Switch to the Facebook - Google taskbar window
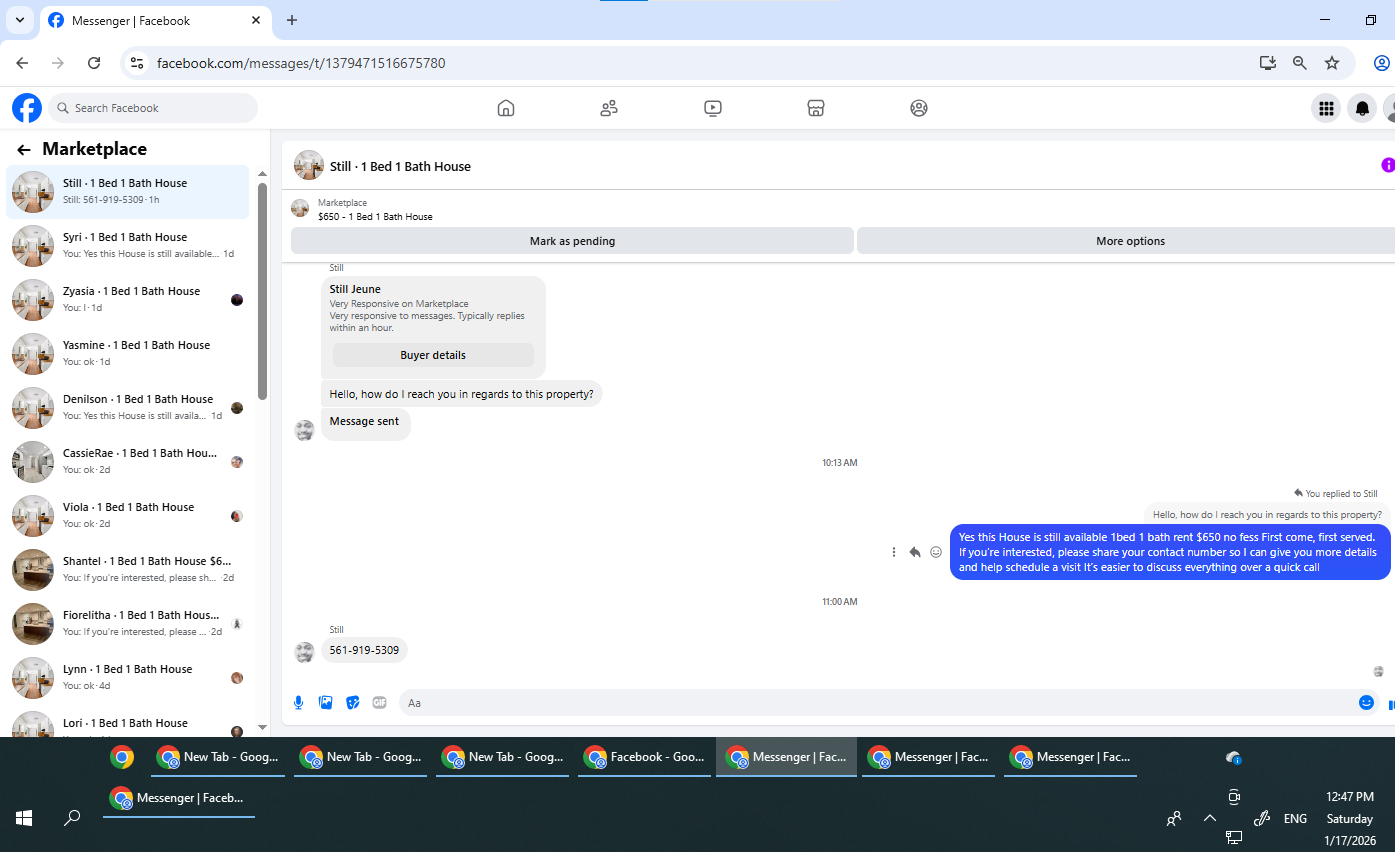1395x852 pixels. (x=644, y=757)
